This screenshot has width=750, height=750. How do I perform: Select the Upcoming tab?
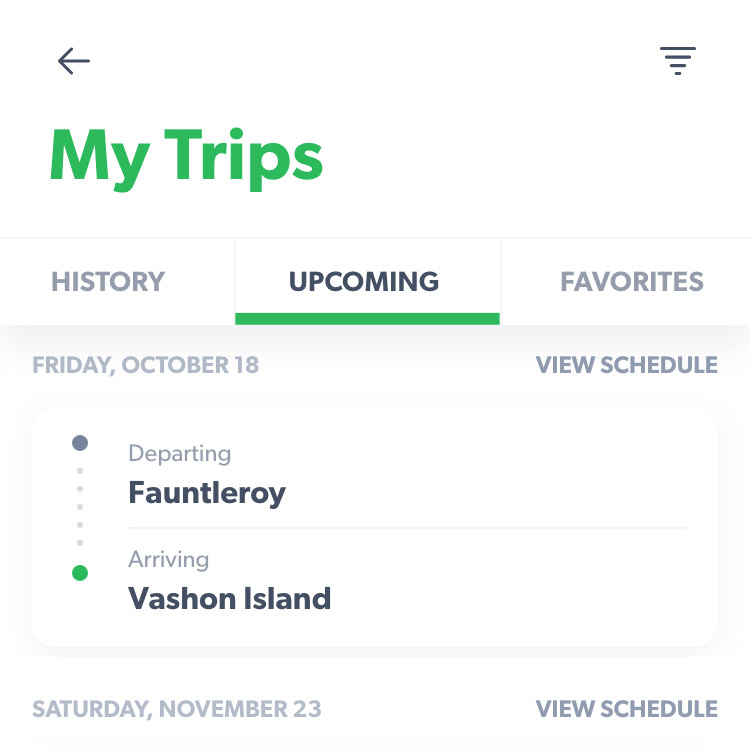point(364,281)
